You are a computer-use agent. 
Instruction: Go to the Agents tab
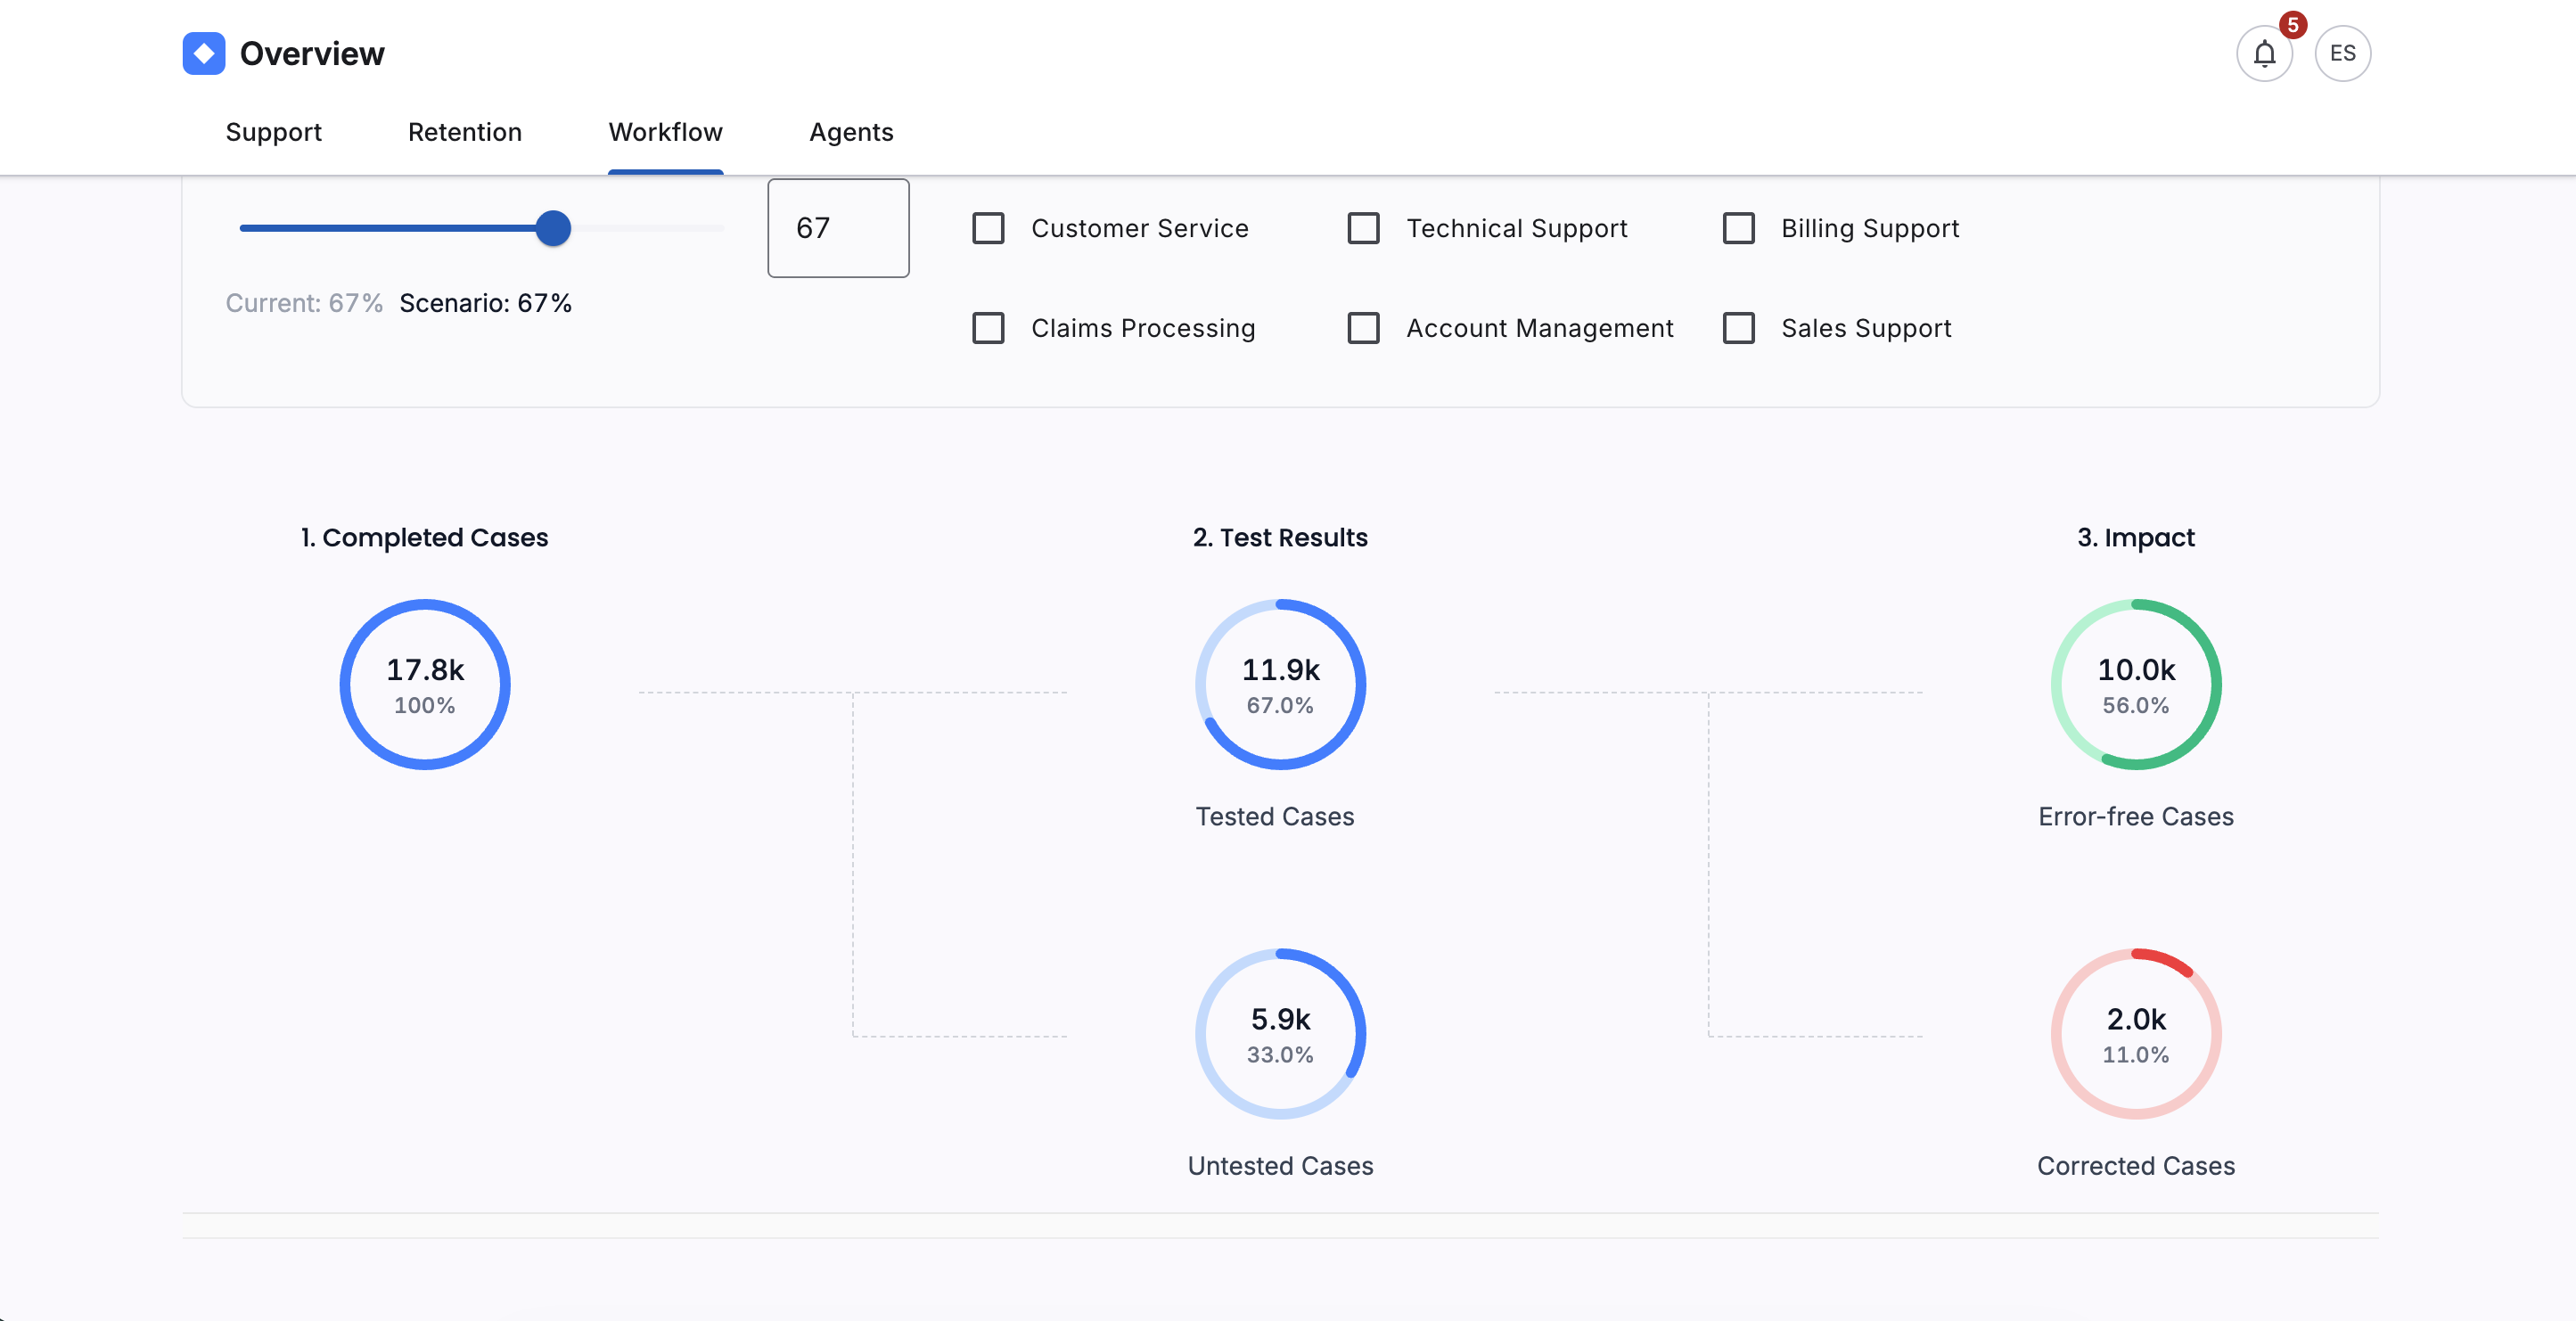coord(850,133)
